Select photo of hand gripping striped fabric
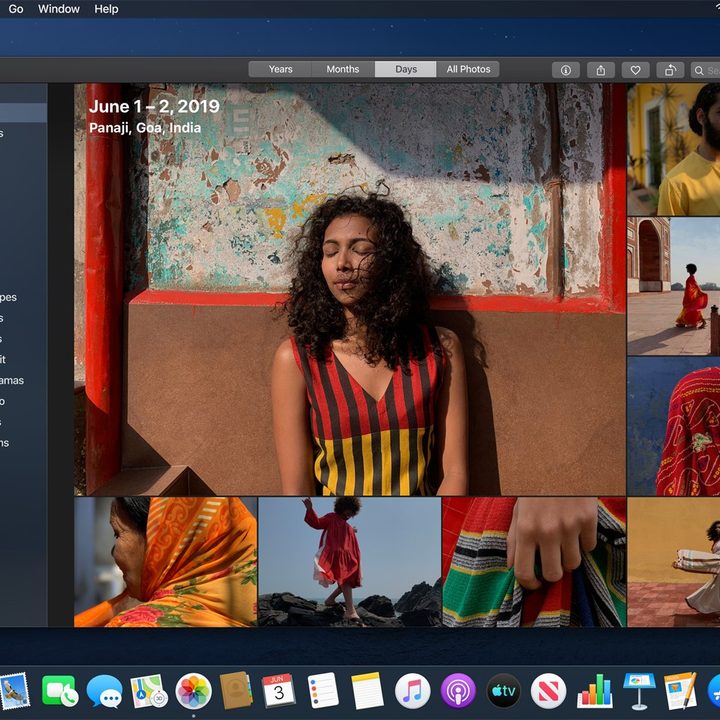The image size is (720, 720). tap(534, 562)
